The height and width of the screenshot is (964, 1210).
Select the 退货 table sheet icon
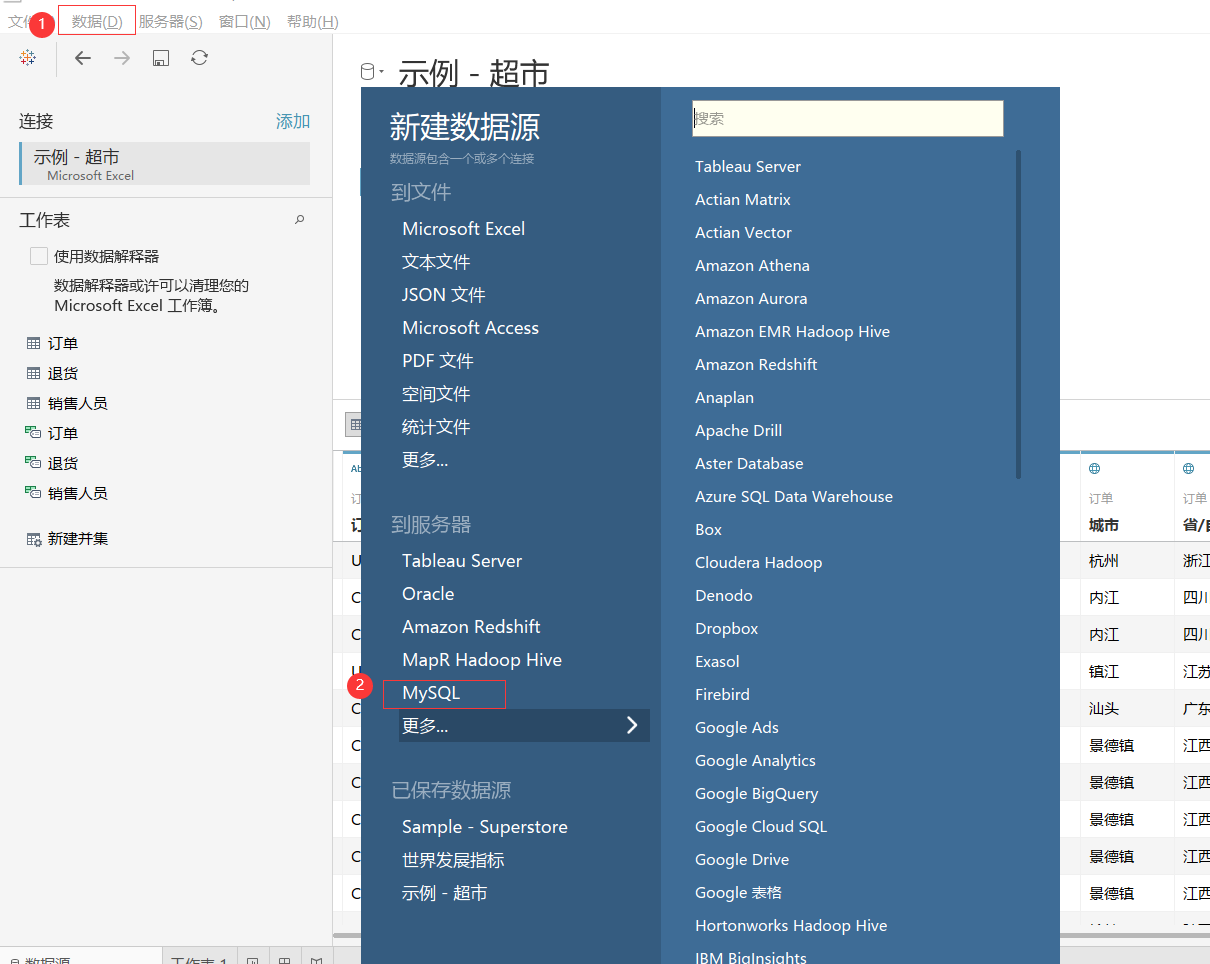pos(34,373)
